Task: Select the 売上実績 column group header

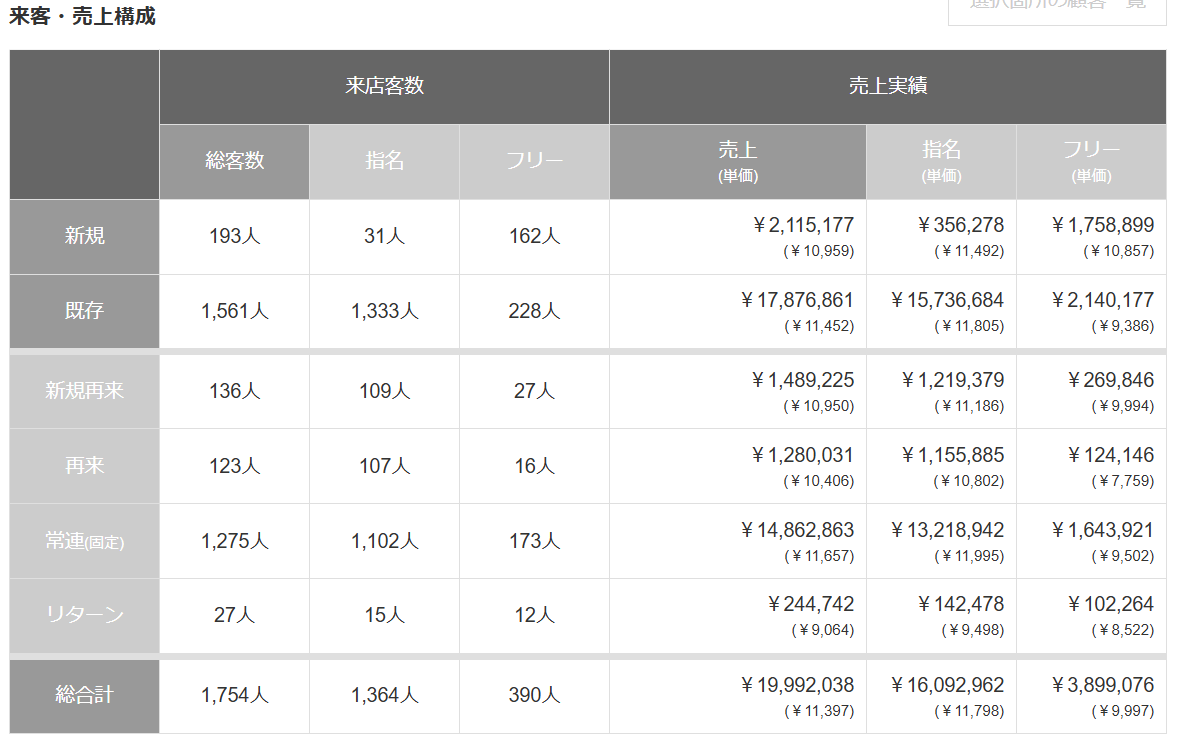Action: click(887, 86)
